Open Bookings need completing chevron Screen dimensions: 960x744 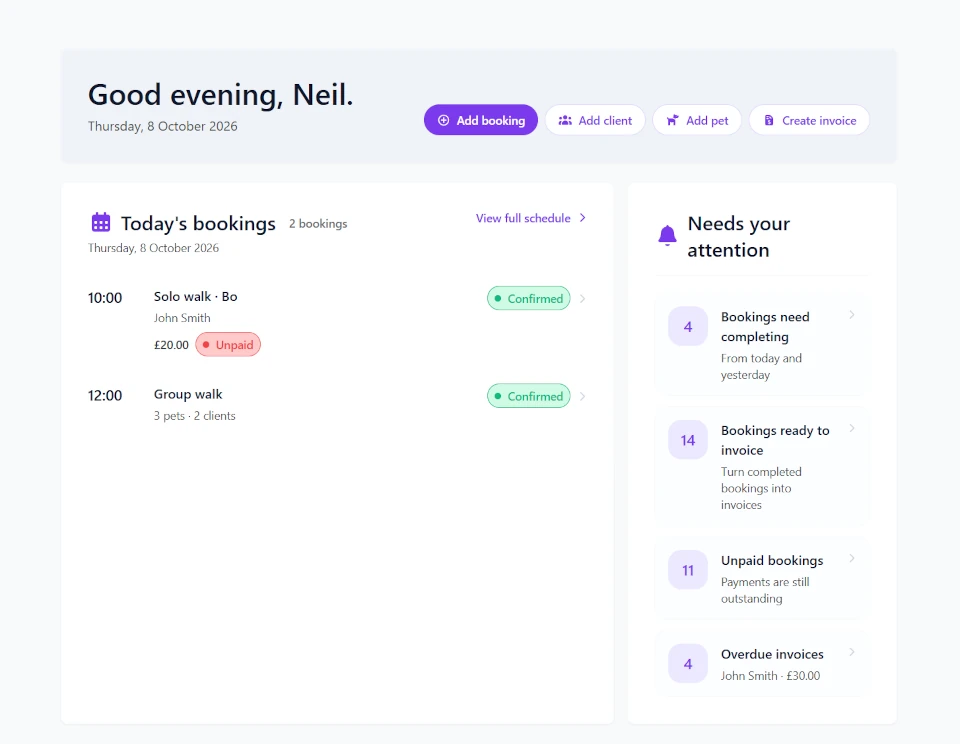pos(852,315)
